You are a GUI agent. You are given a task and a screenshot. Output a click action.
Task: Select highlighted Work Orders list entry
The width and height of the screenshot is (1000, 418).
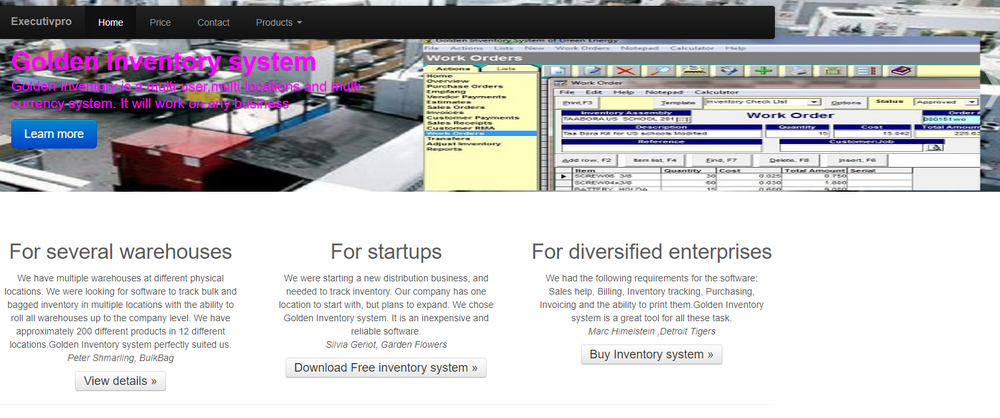pos(481,133)
